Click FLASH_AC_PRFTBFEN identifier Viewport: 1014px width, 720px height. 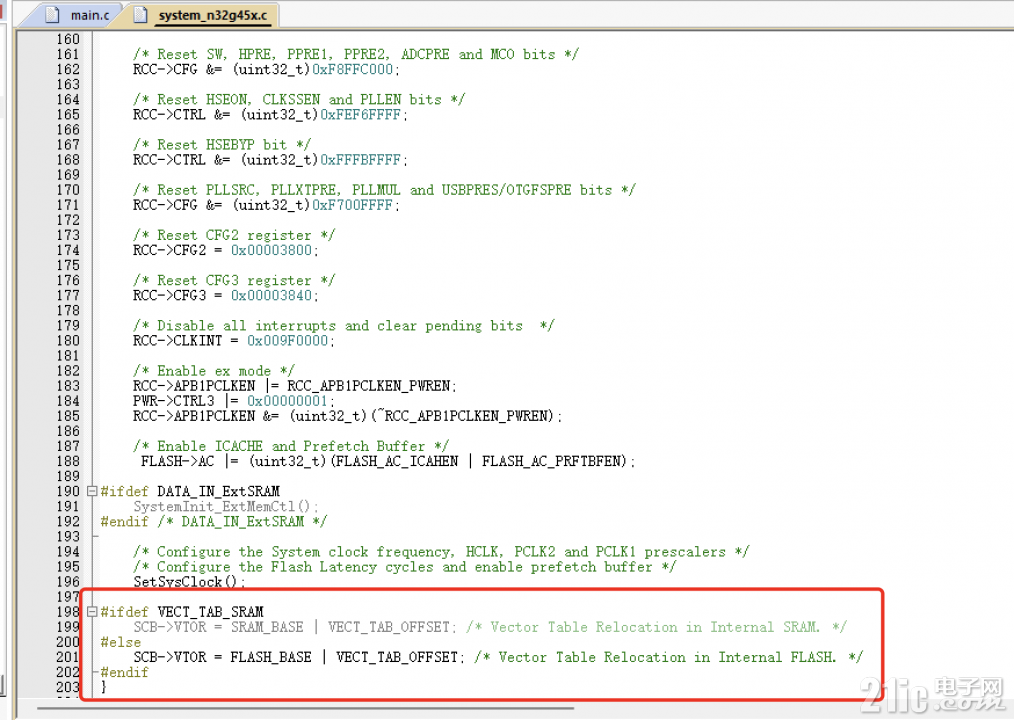[x=550, y=461]
